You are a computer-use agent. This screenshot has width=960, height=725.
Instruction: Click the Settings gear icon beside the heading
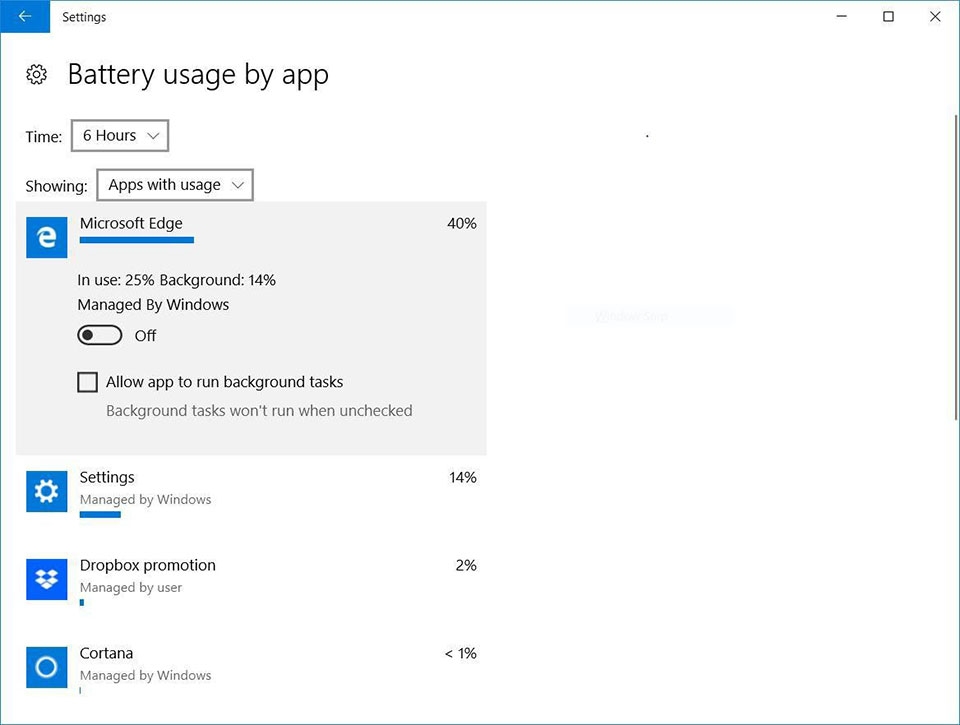coord(37,75)
